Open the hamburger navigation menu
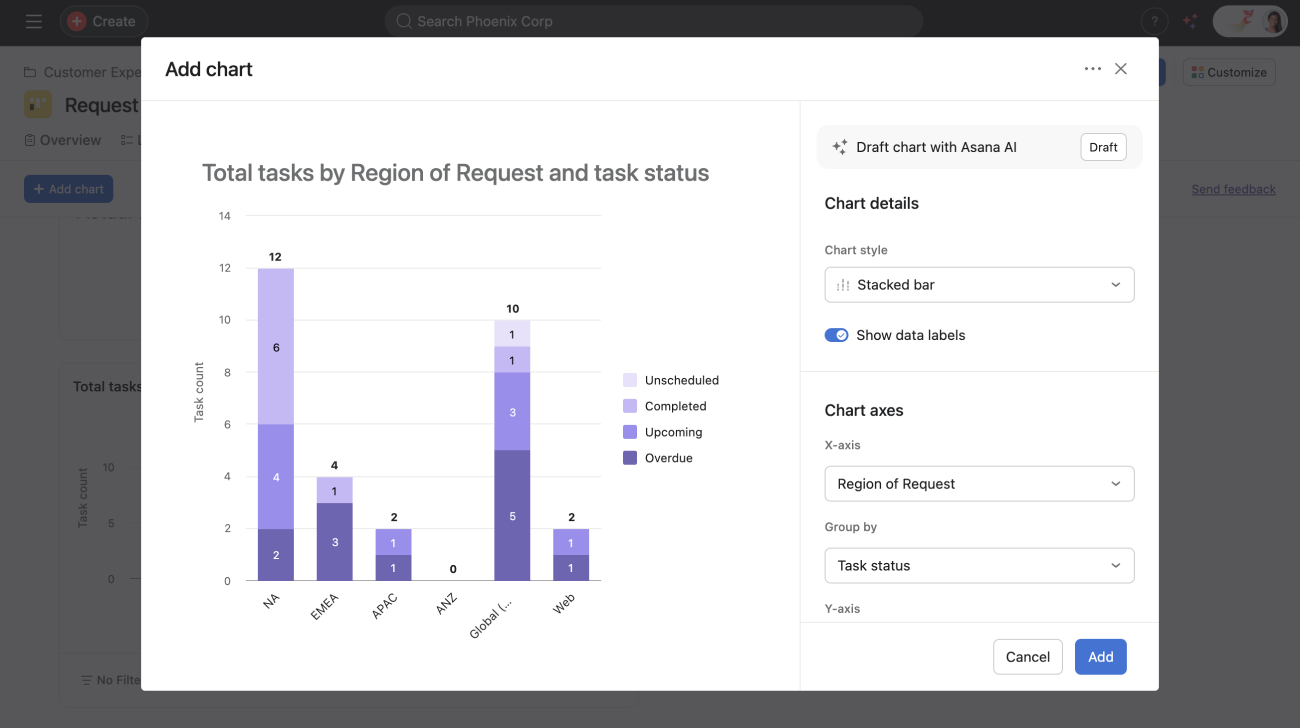Viewport: 1300px width, 728px height. coord(34,21)
